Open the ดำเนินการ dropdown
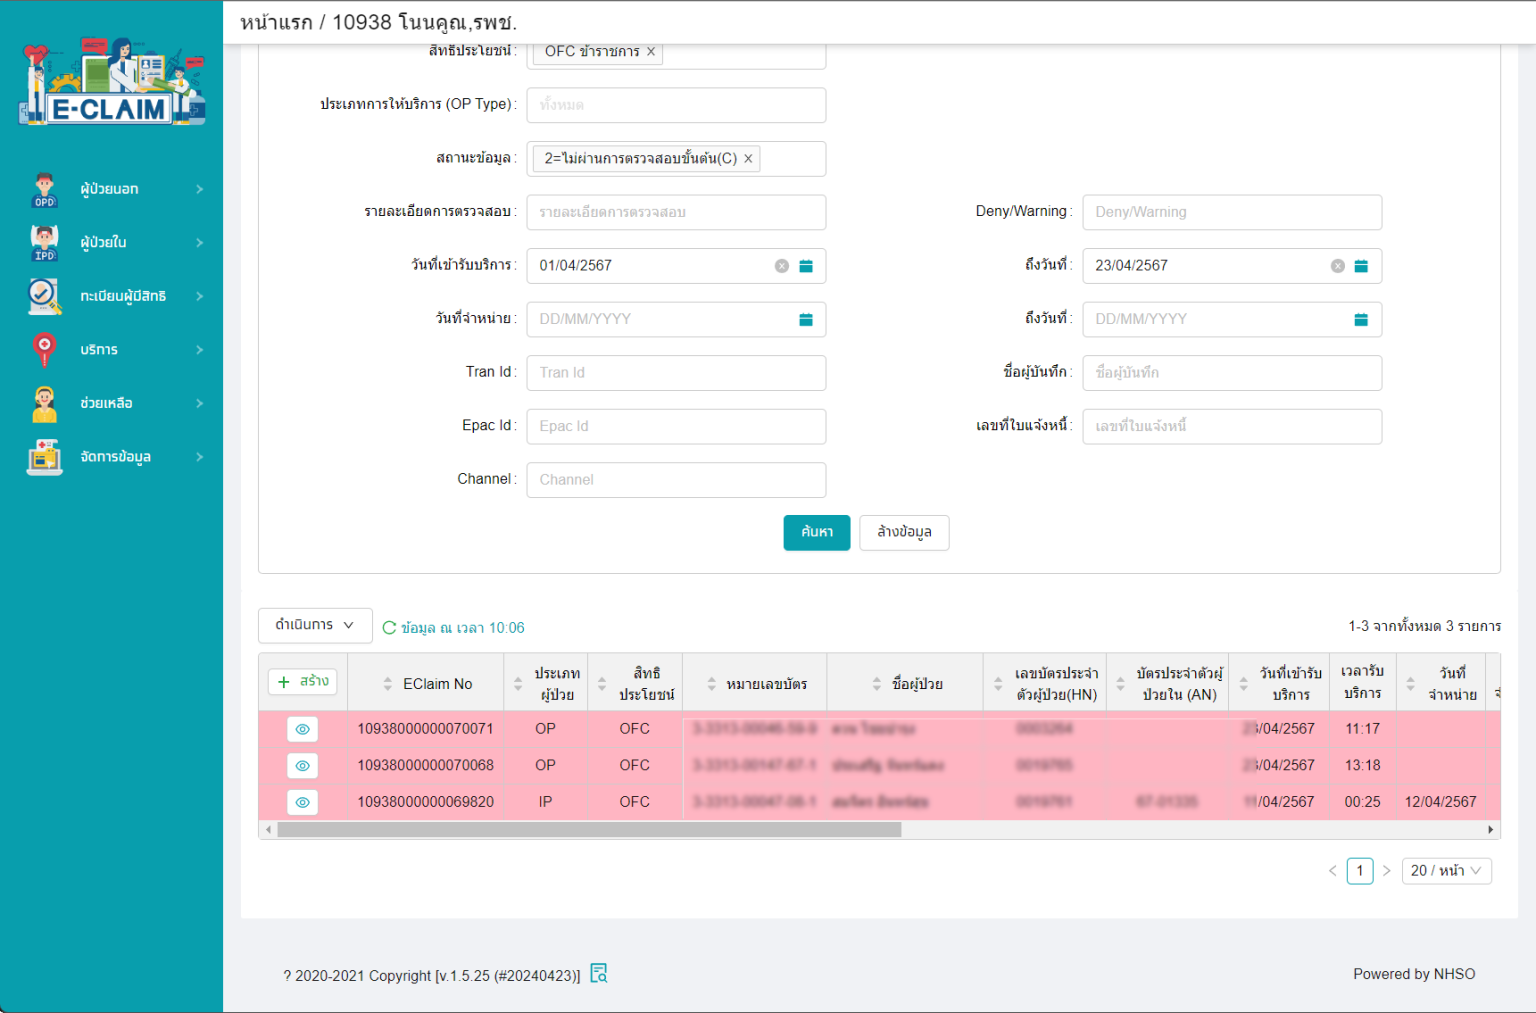1536x1013 pixels. tap(314, 625)
